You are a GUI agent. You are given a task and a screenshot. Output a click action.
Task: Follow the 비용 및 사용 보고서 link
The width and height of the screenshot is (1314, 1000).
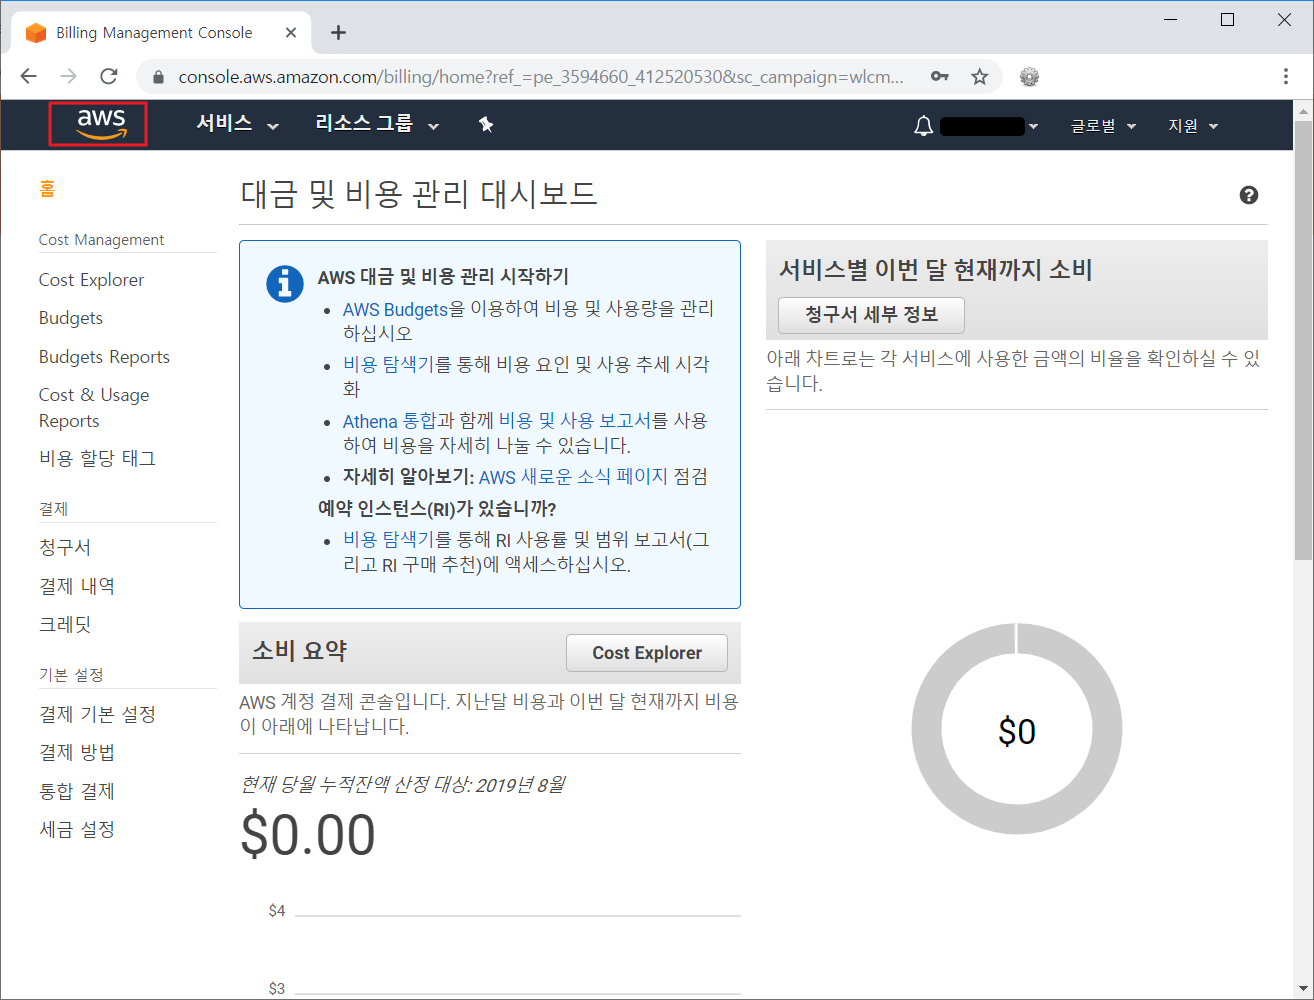click(574, 421)
